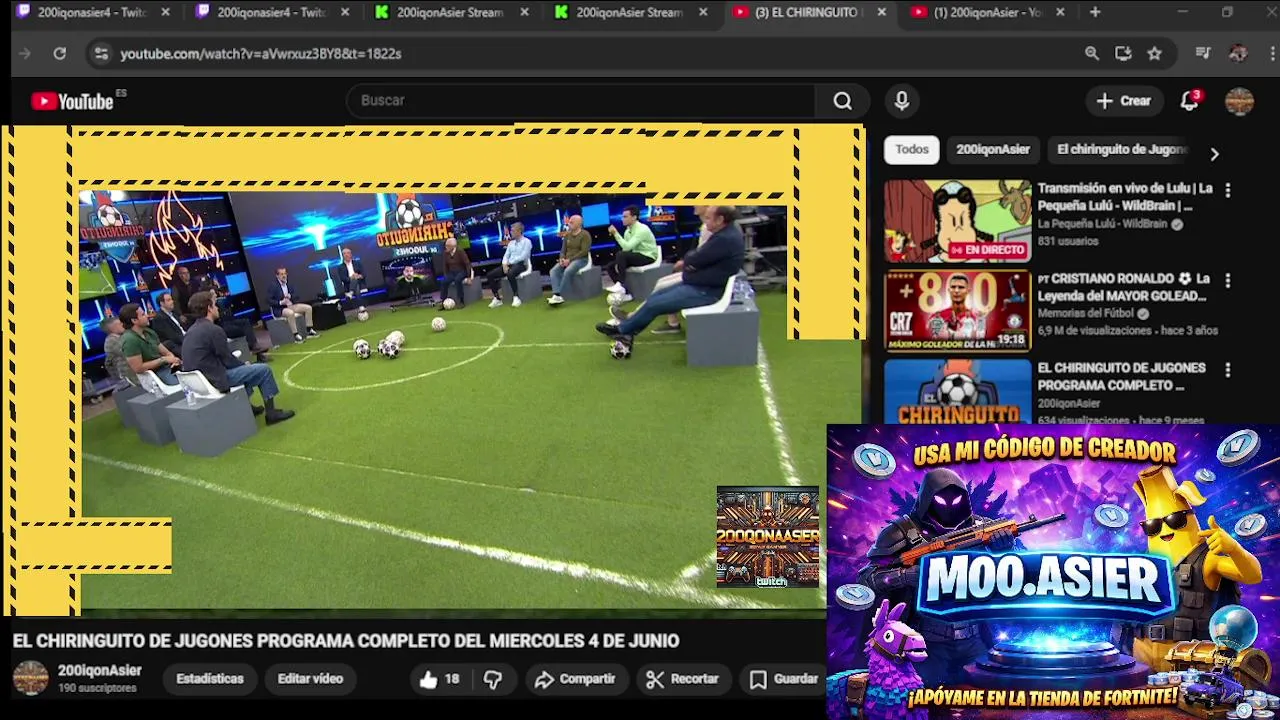
Task: Open the sidebar Chiringuito video thumbnail
Action: coord(957,391)
